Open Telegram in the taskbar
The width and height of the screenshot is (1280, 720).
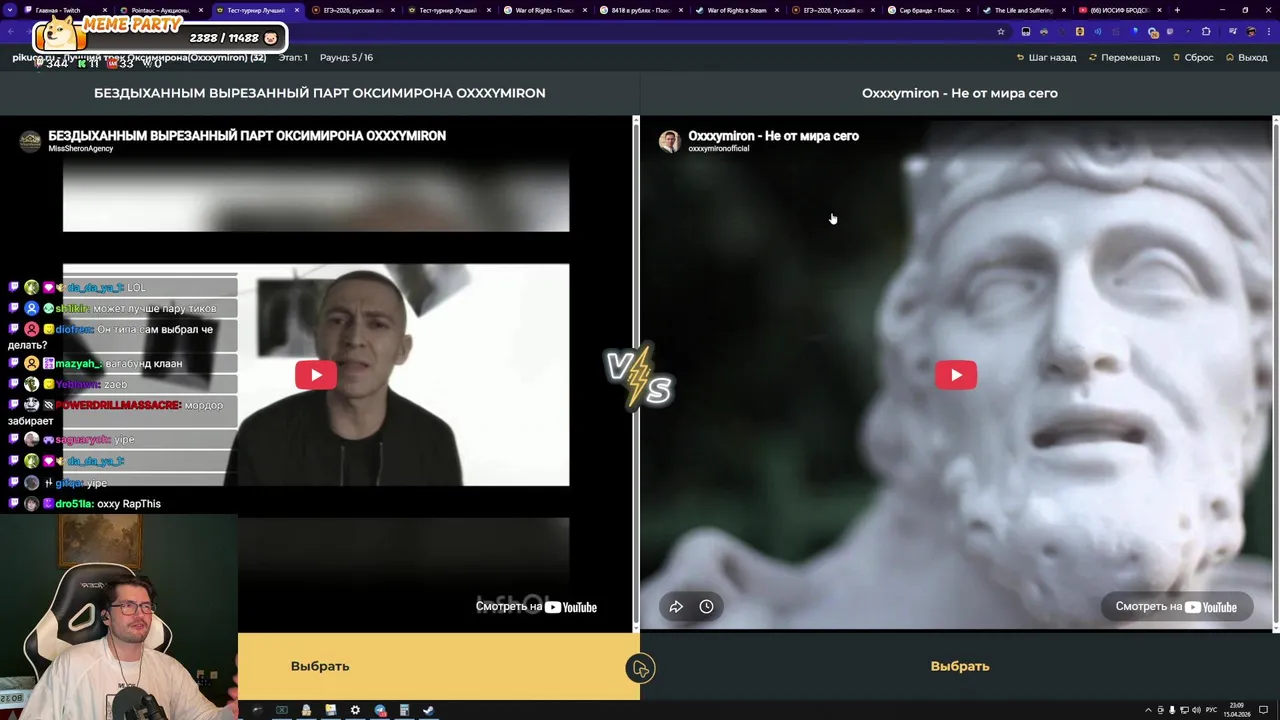coord(380,710)
